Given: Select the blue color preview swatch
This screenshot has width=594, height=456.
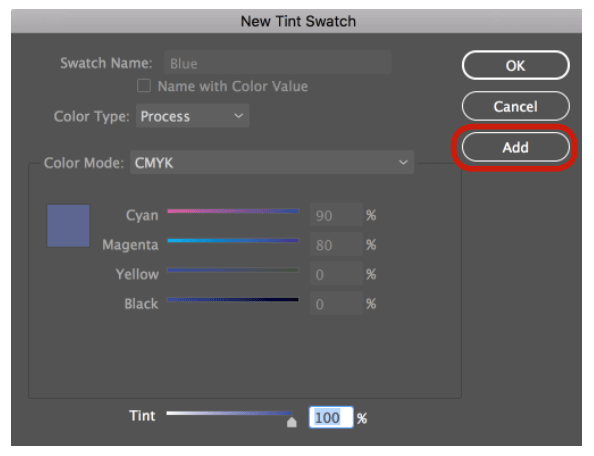Looking at the screenshot, I should (68, 226).
